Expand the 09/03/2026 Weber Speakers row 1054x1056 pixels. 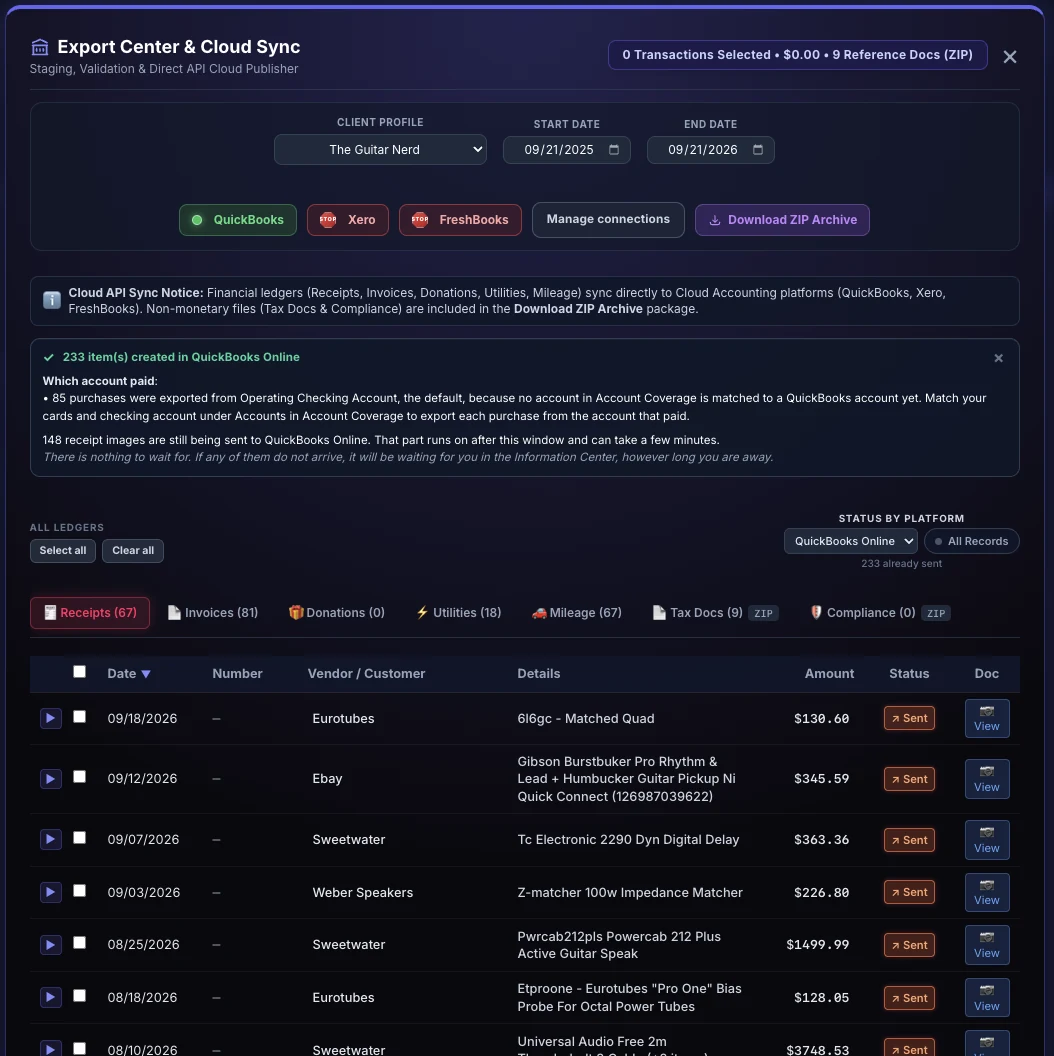coord(51,892)
